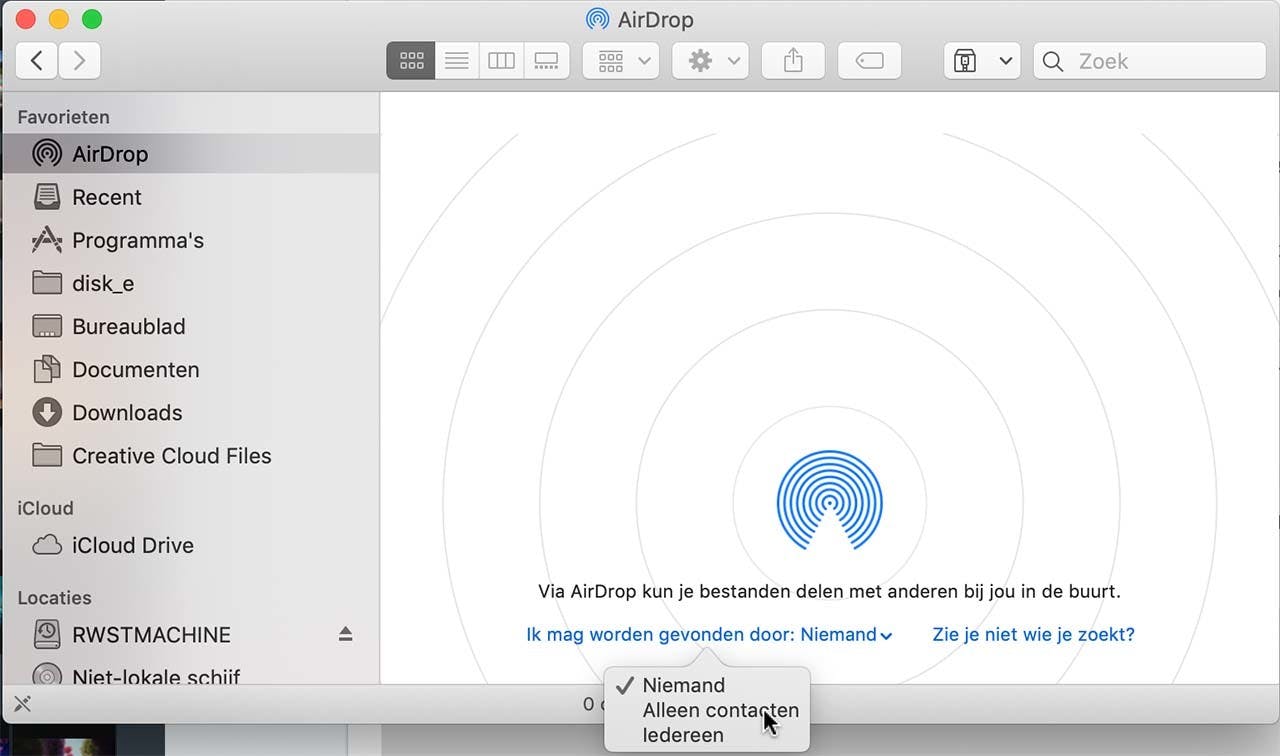The width and height of the screenshot is (1280, 756).
Task: Open iCloud Drive from the sidebar
Action: (131, 545)
